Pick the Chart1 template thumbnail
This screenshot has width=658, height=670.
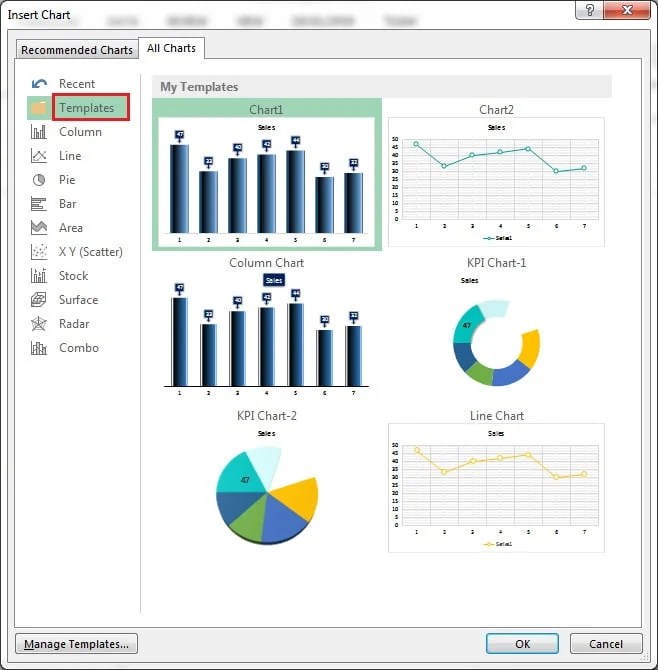tap(267, 182)
